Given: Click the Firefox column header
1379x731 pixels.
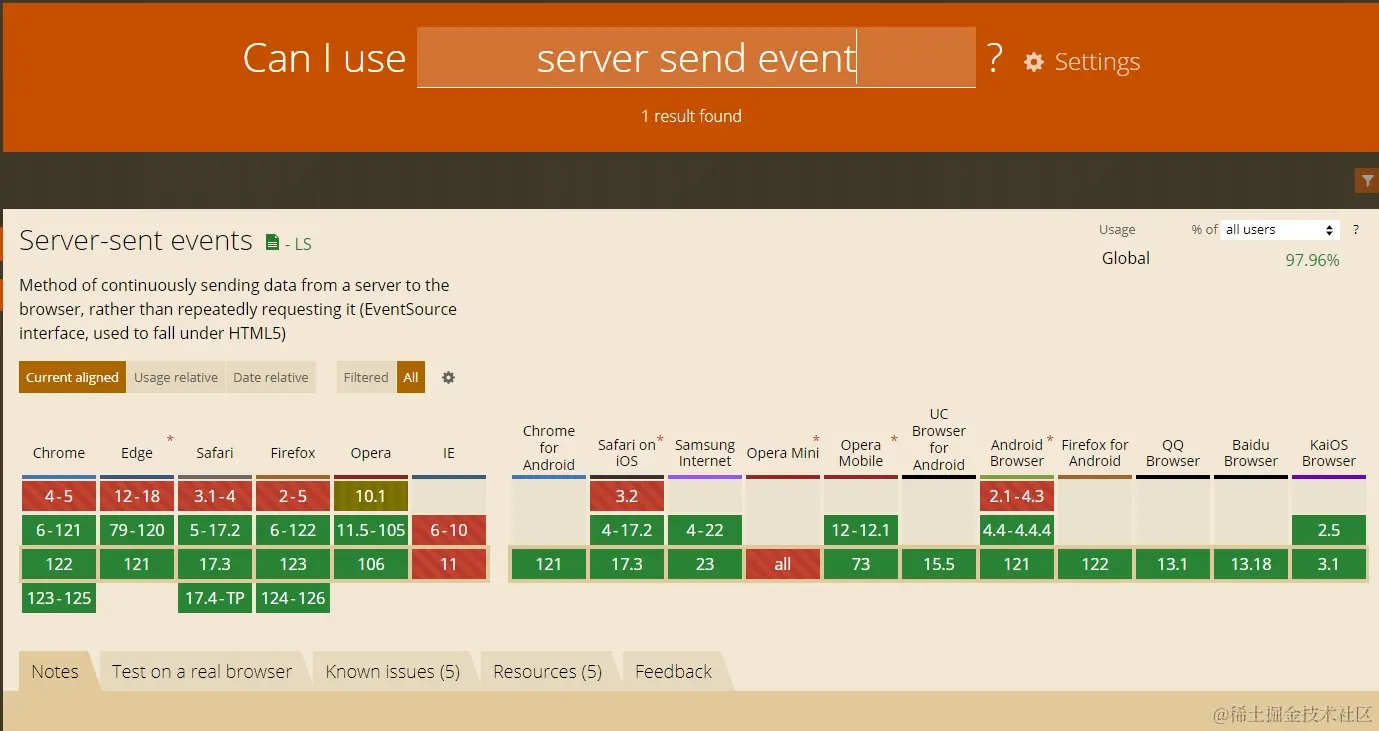Looking at the screenshot, I should 293,453.
